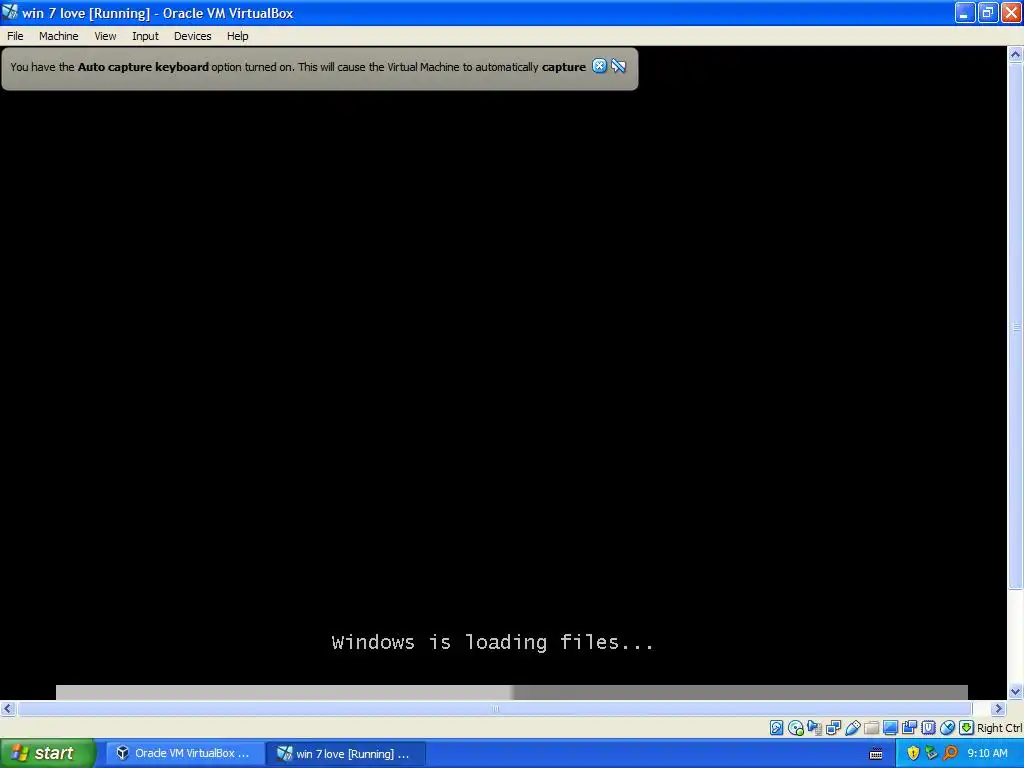Click the horizontal scrollbar right arrow

click(x=998, y=708)
